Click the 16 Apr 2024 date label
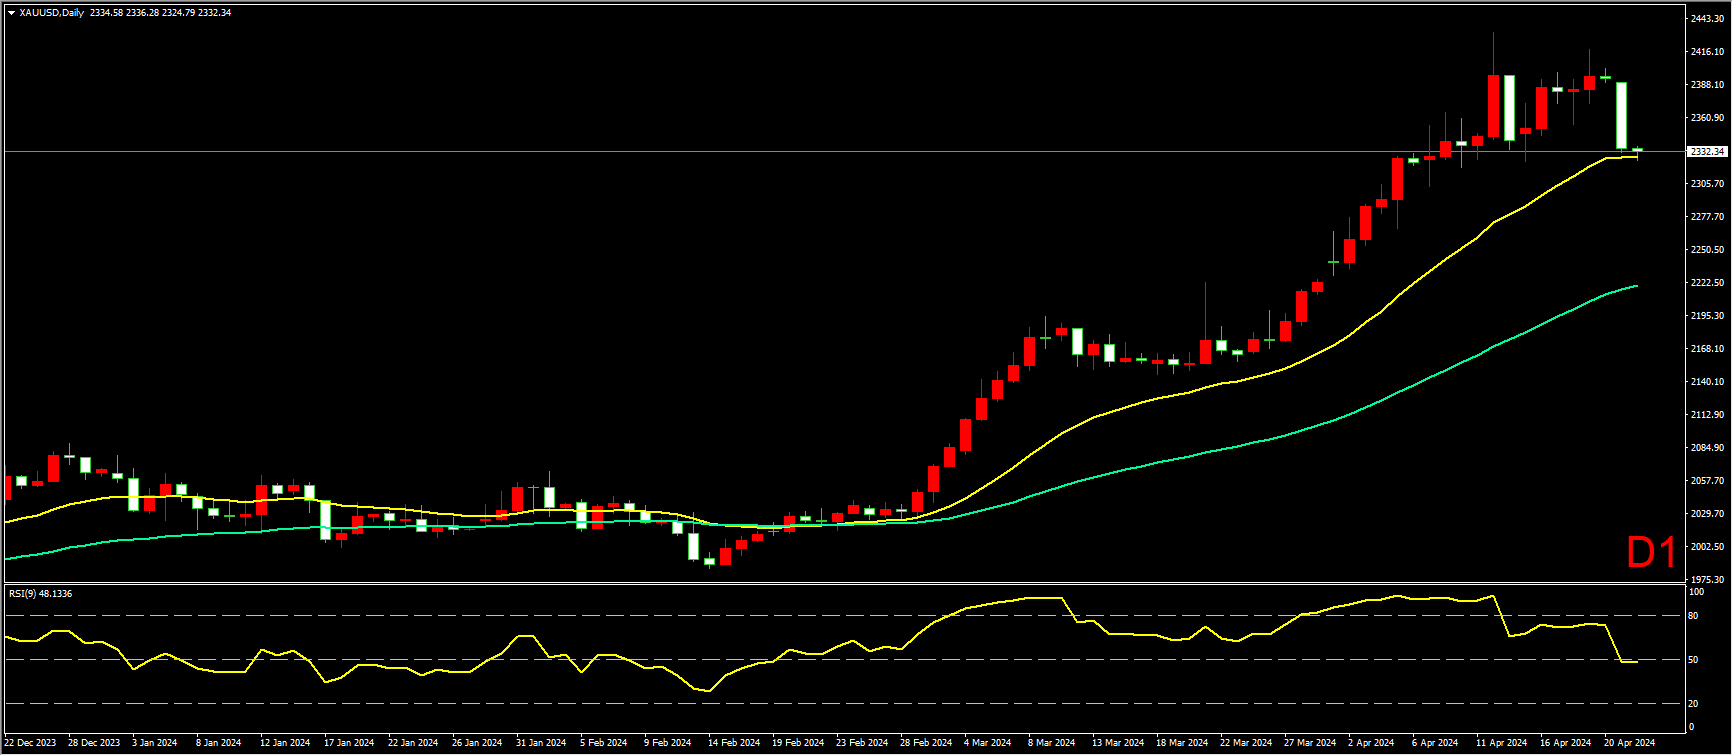 (1565, 743)
